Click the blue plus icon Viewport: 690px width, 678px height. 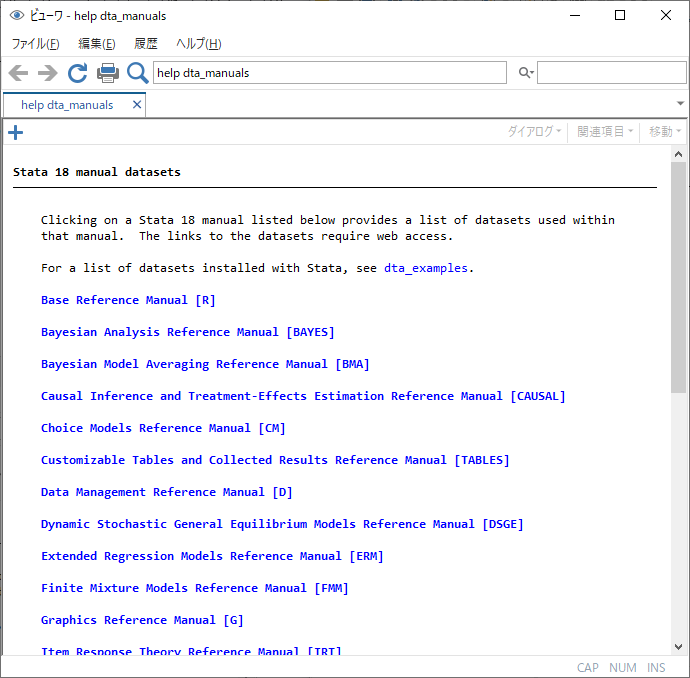15,132
